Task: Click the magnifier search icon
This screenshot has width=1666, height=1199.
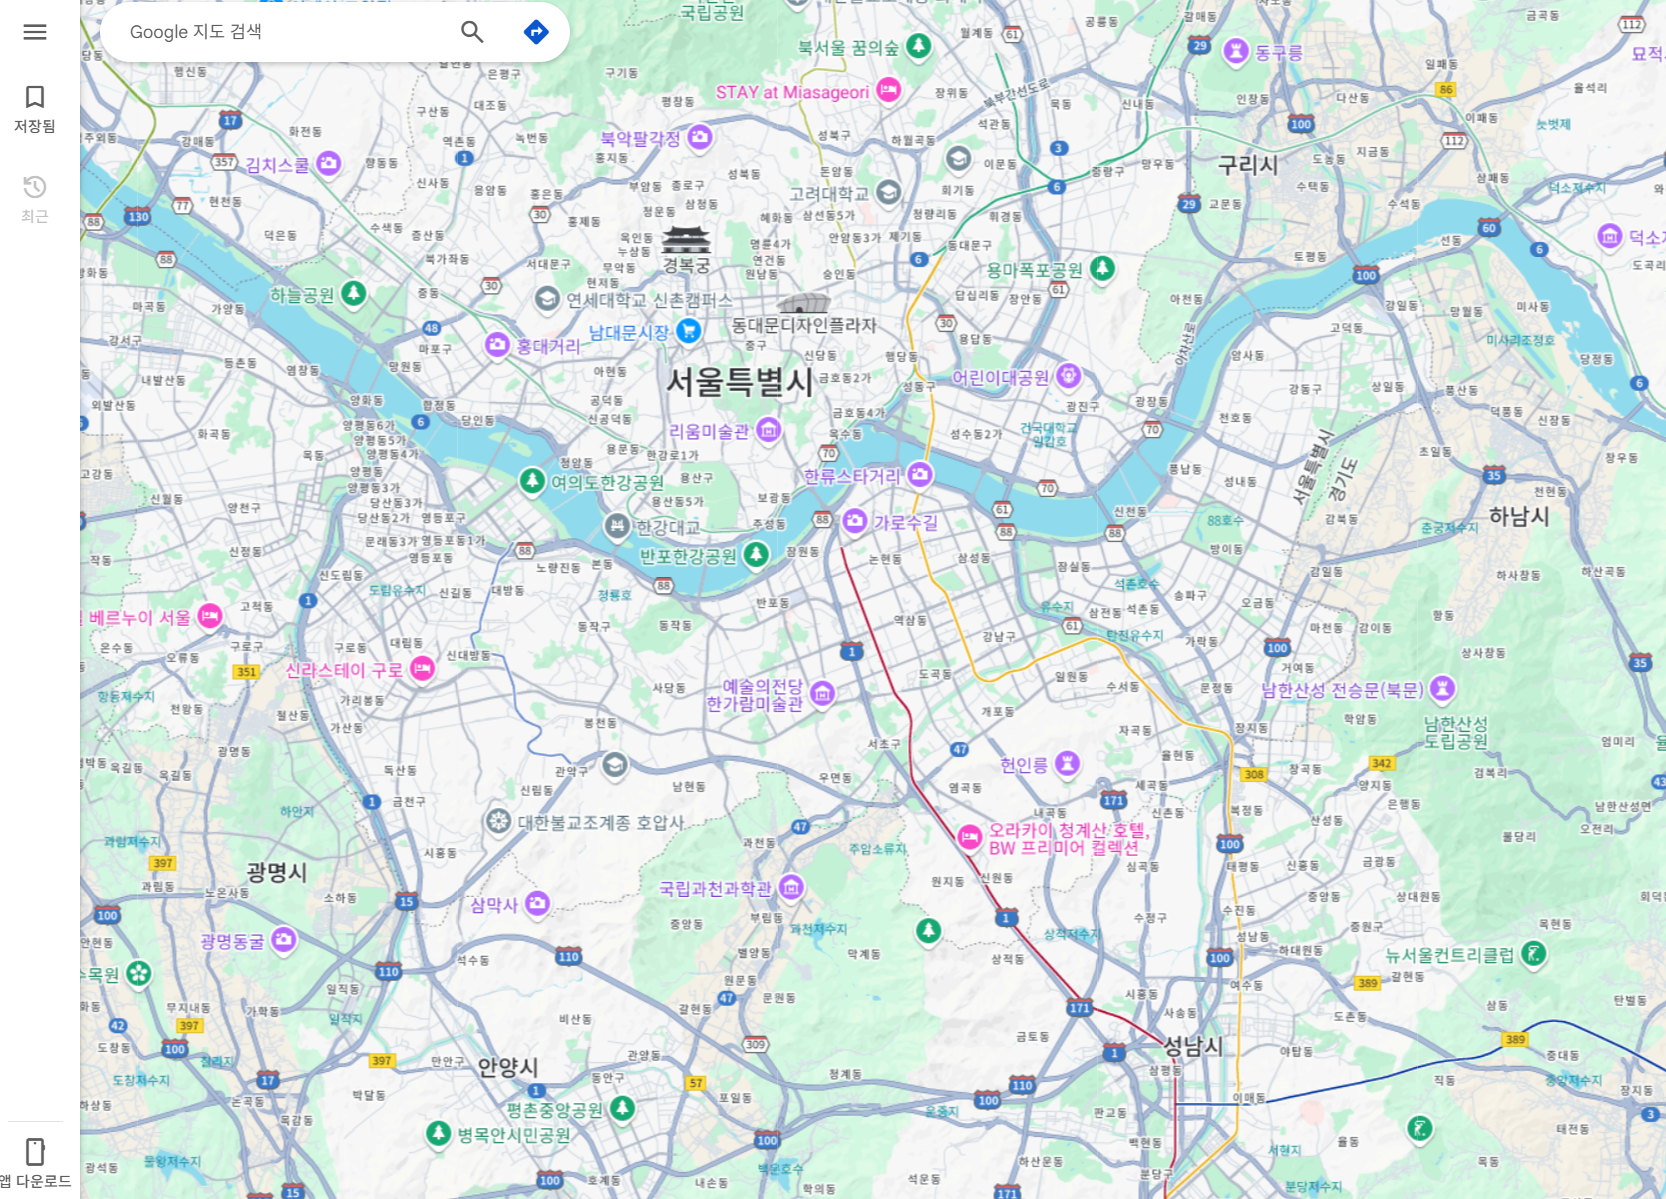Action: pyautogui.click(x=472, y=32)
